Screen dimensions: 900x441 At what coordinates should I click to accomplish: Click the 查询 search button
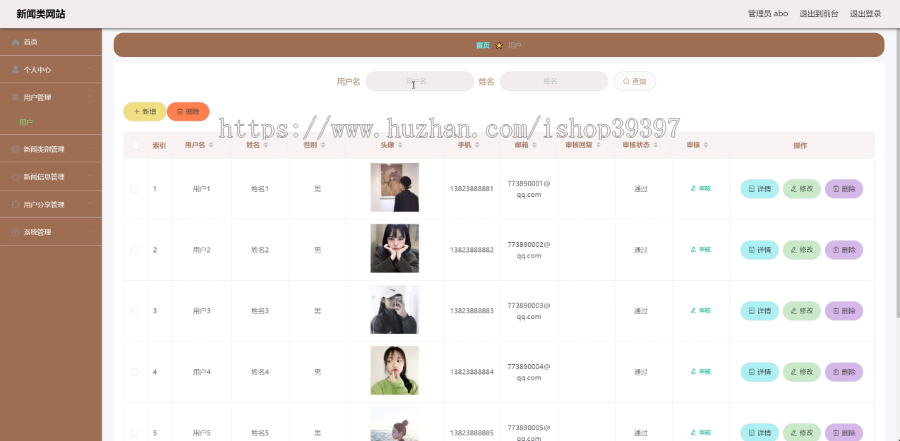click(634, 82)
